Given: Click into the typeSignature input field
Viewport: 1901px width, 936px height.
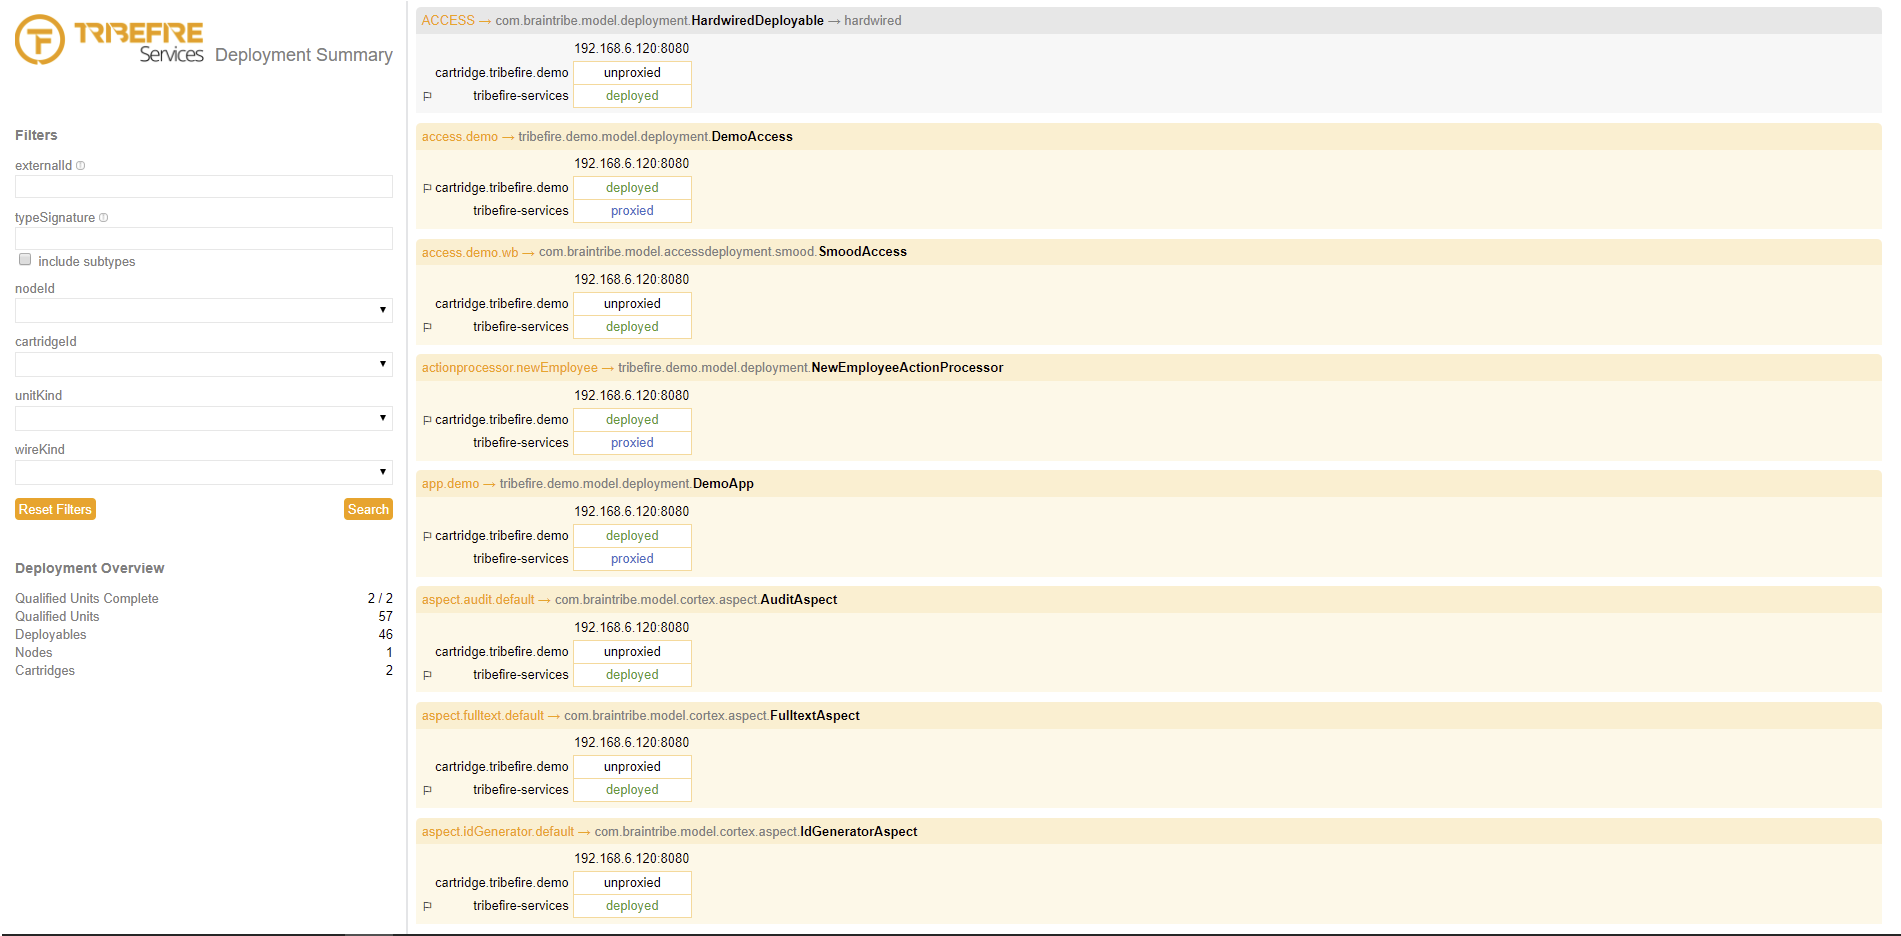Looking at the screenshot, I should click(x=203, y=239).
